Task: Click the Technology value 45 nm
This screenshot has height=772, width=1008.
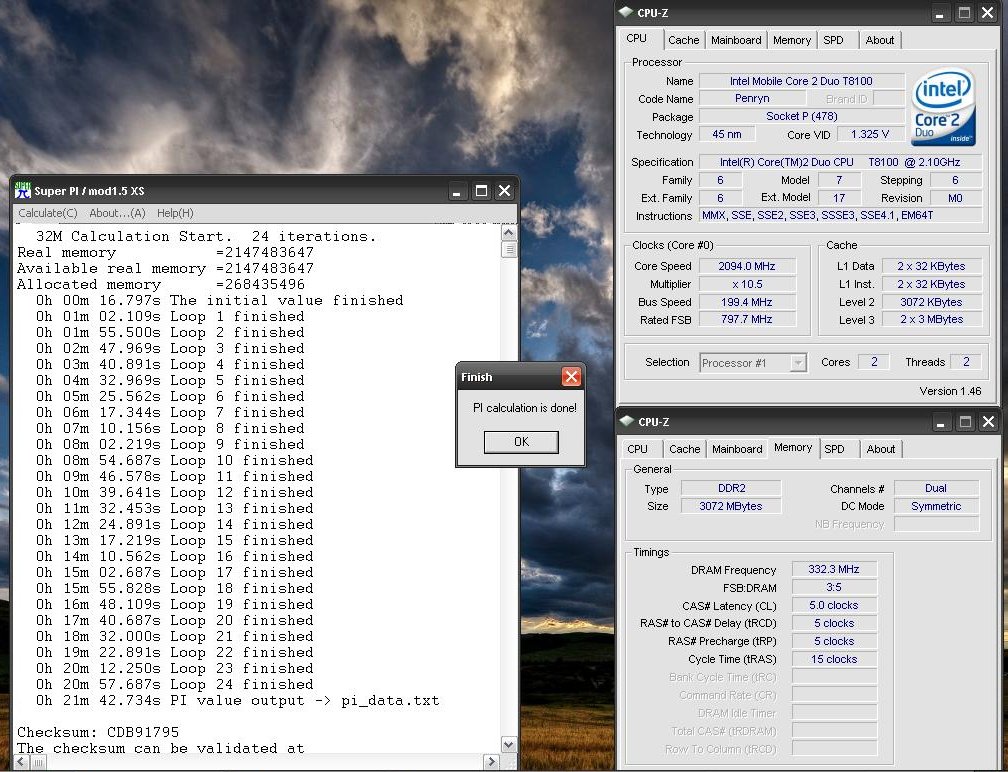Action: tap(727, 134)
